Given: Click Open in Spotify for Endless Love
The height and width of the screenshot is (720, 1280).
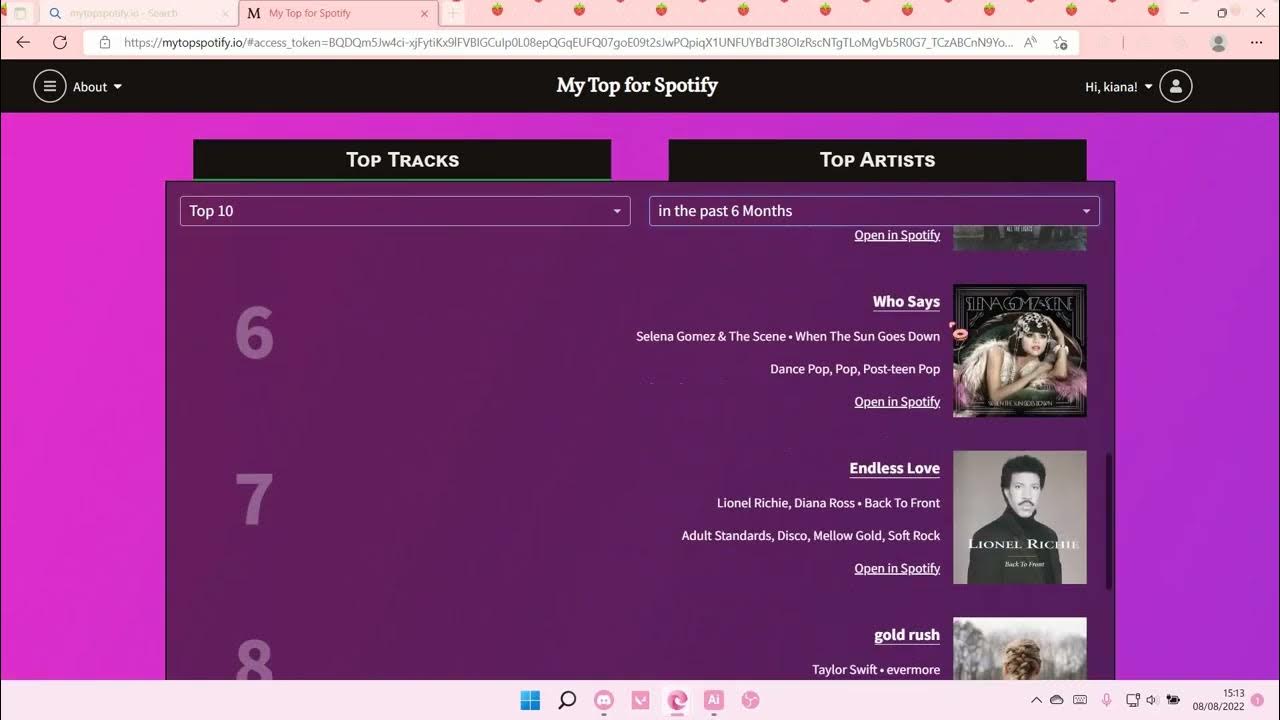Looking at the screenshot, I should point(897,568).
